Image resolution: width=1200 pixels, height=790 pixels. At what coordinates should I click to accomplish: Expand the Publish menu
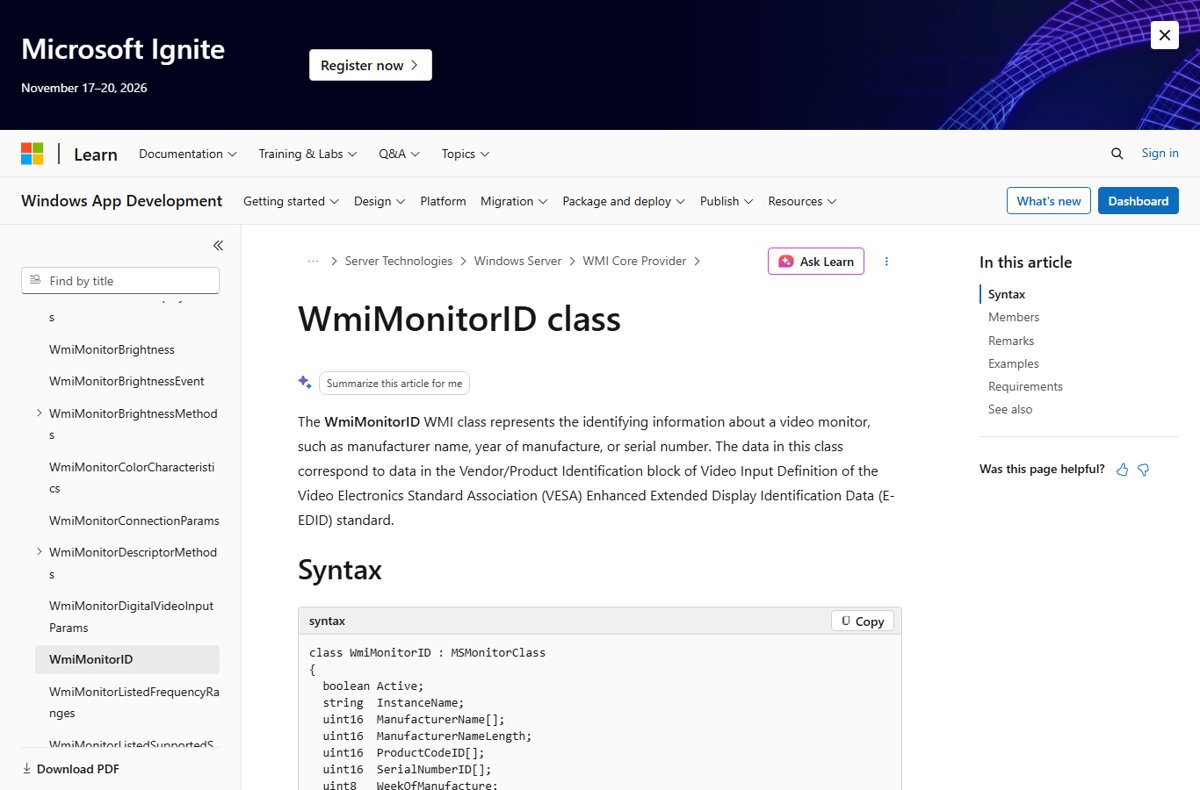pos(727,201)
